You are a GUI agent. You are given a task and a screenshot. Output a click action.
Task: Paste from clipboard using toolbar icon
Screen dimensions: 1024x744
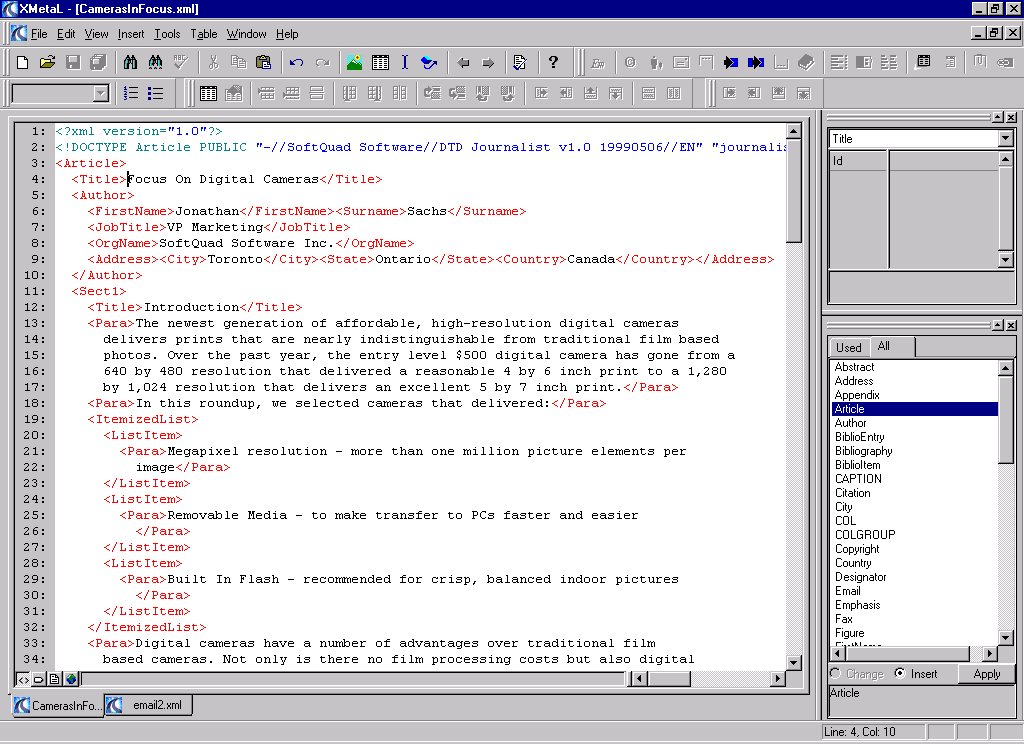click(263, 63)
